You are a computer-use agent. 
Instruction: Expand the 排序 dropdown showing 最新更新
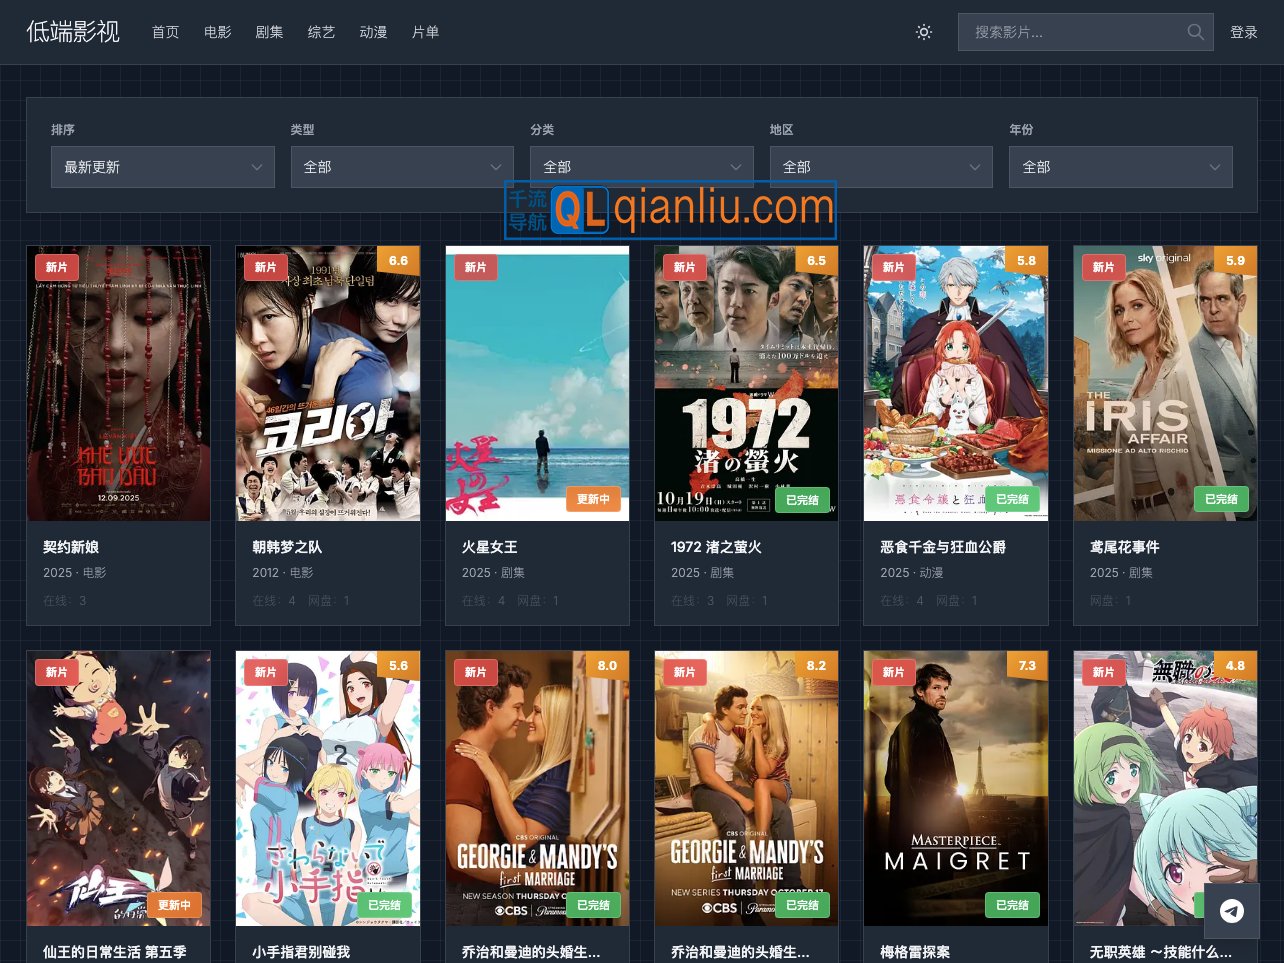pos(162,167)
